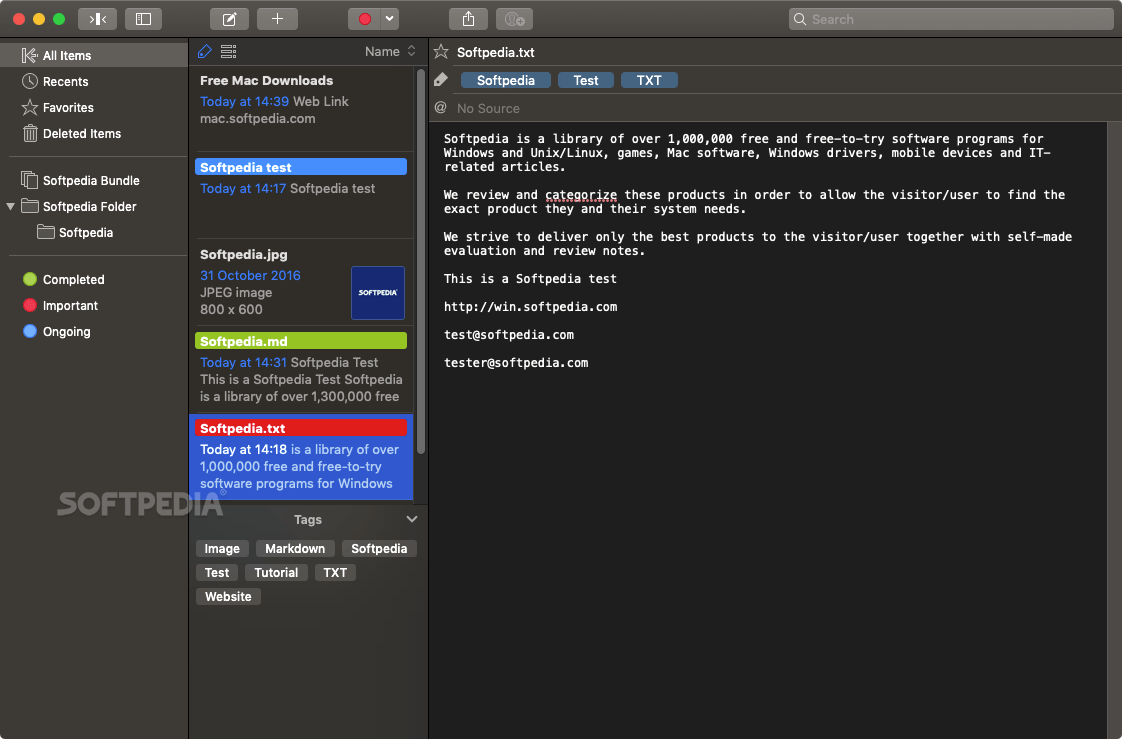The image size is (1122, 739).
Task: Filter by Ongoing blue label
Action: (94, 332)
